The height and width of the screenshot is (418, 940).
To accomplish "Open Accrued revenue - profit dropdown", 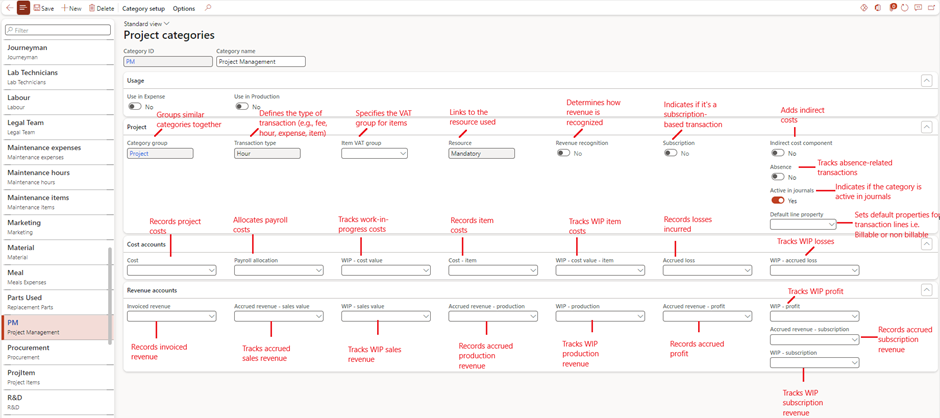I will tap(747, 316).
